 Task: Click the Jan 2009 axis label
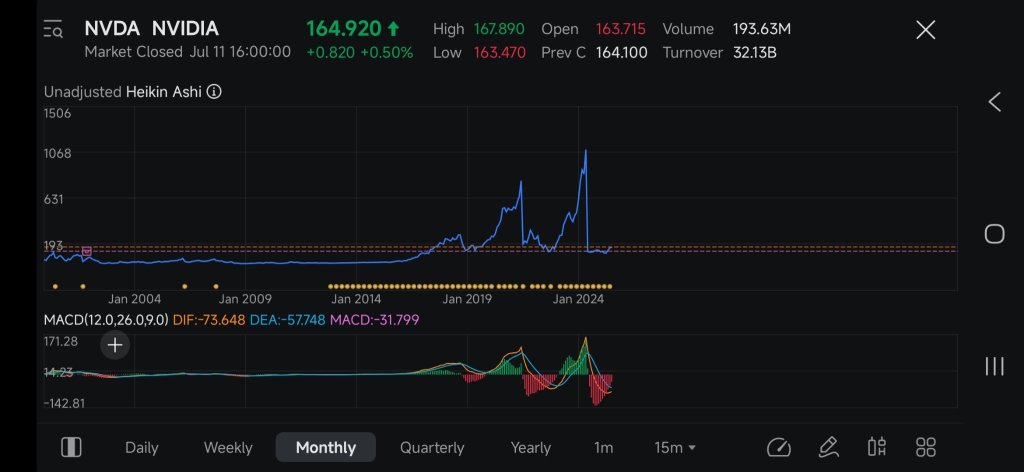tap(245, 300)
